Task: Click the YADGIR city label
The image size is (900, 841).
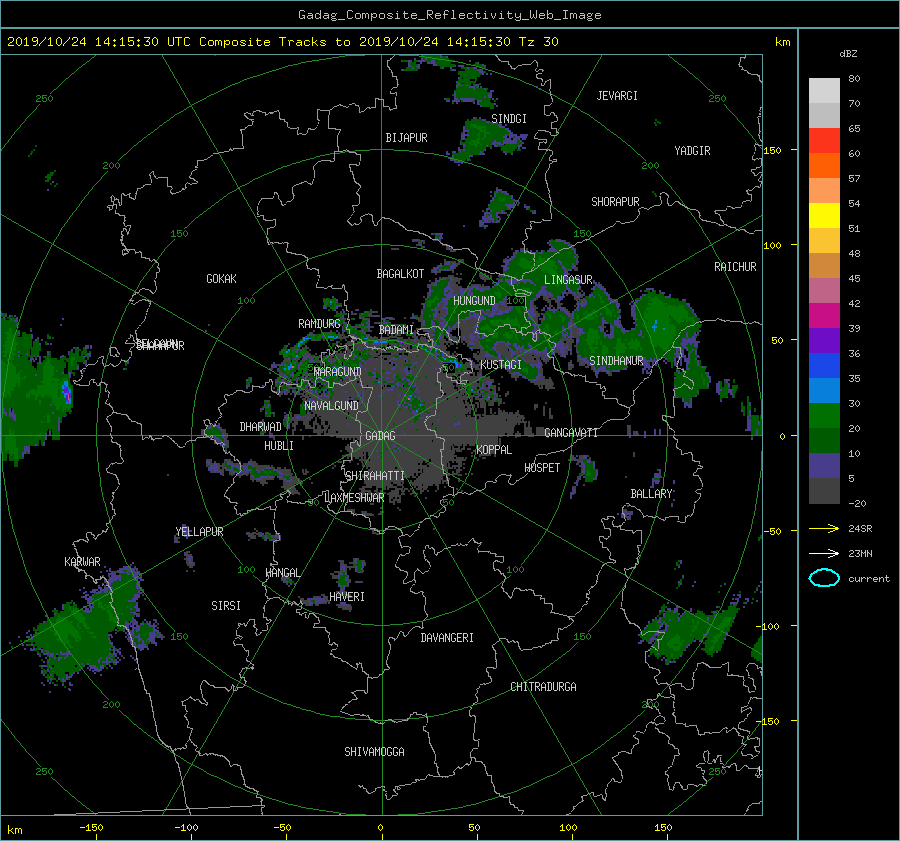Action: (692, 151)
